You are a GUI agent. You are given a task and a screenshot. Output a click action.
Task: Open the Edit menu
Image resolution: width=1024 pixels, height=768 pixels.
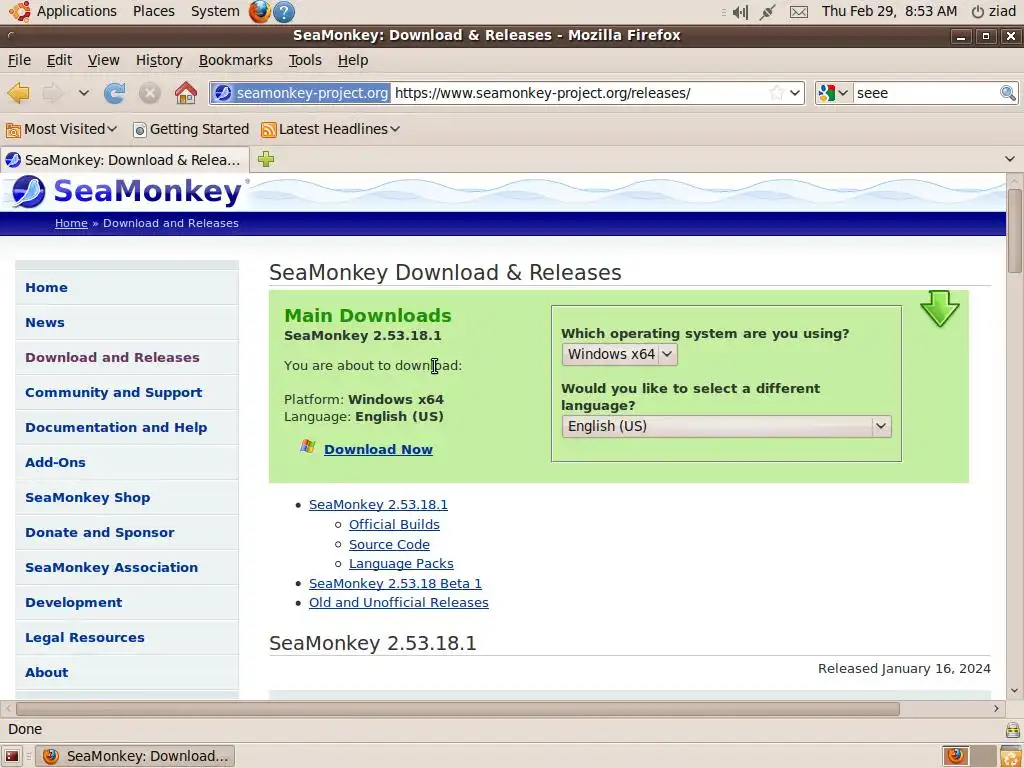(x=59, y=60)
